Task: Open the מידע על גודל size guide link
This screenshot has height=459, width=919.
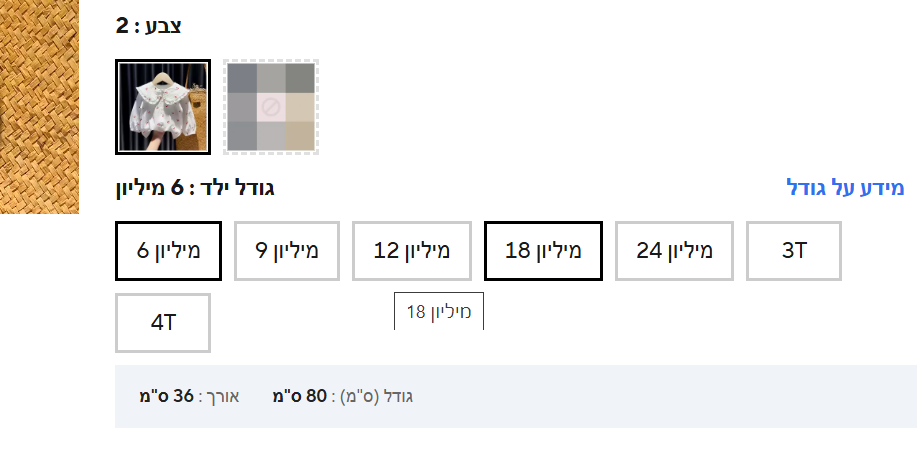Action: (x=846, y=188)
